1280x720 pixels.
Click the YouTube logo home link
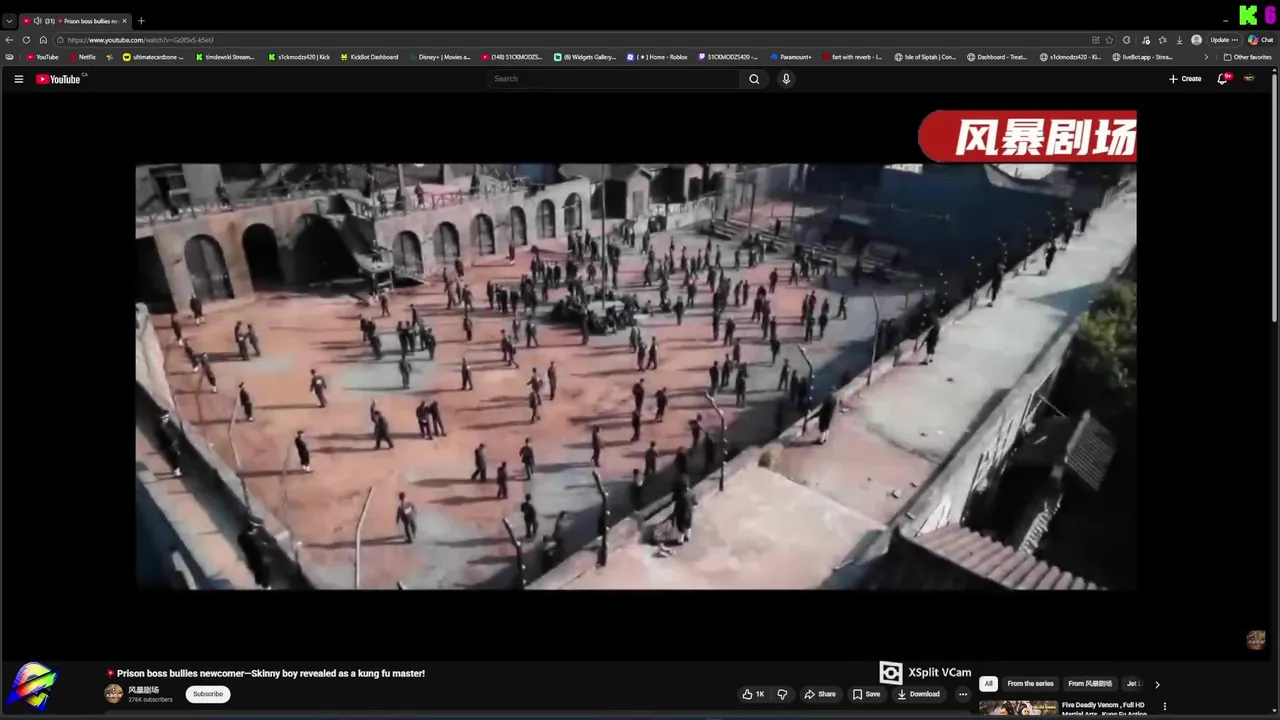pyautogui.click(x=60, y=79)
